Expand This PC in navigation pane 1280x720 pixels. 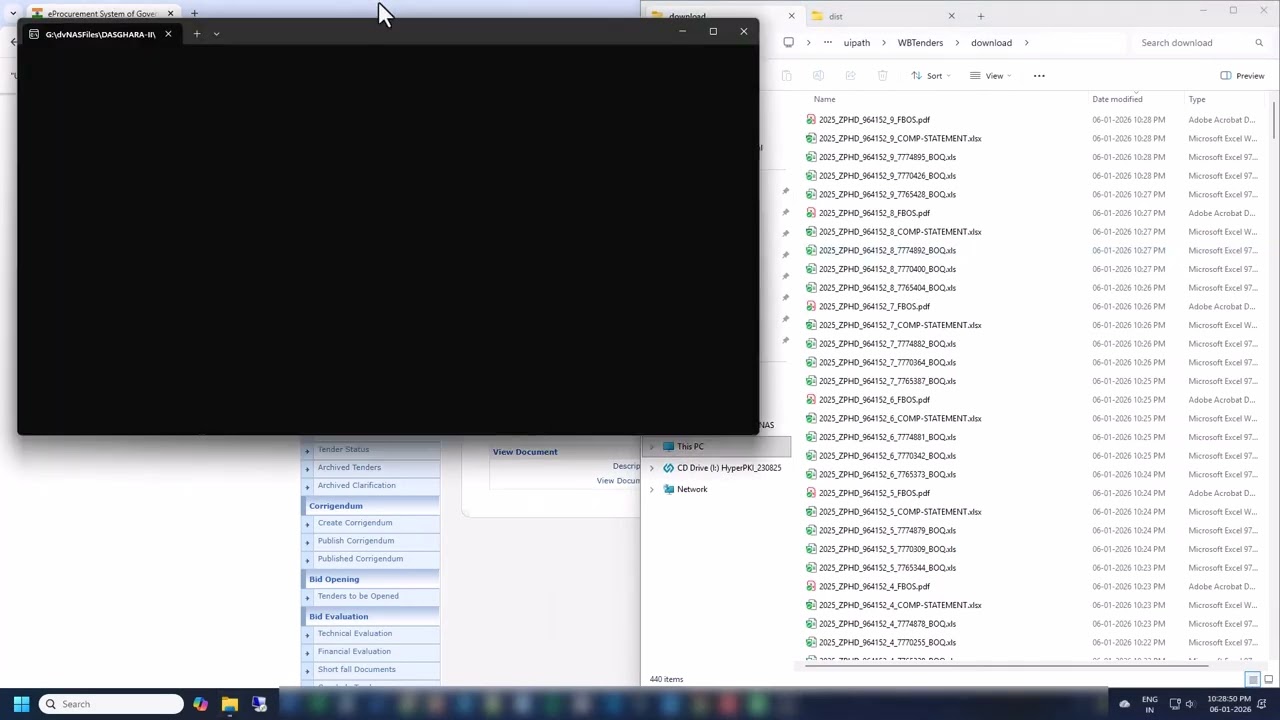tap(652, 447)
